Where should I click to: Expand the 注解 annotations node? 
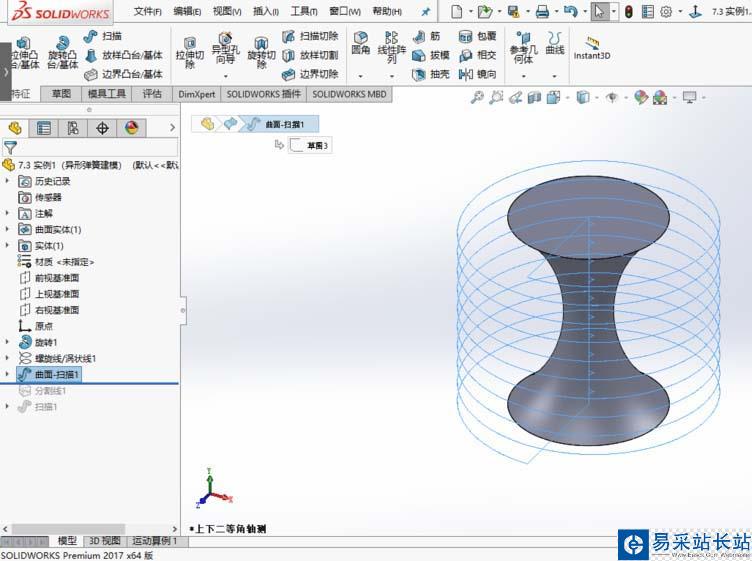point(7,213)
